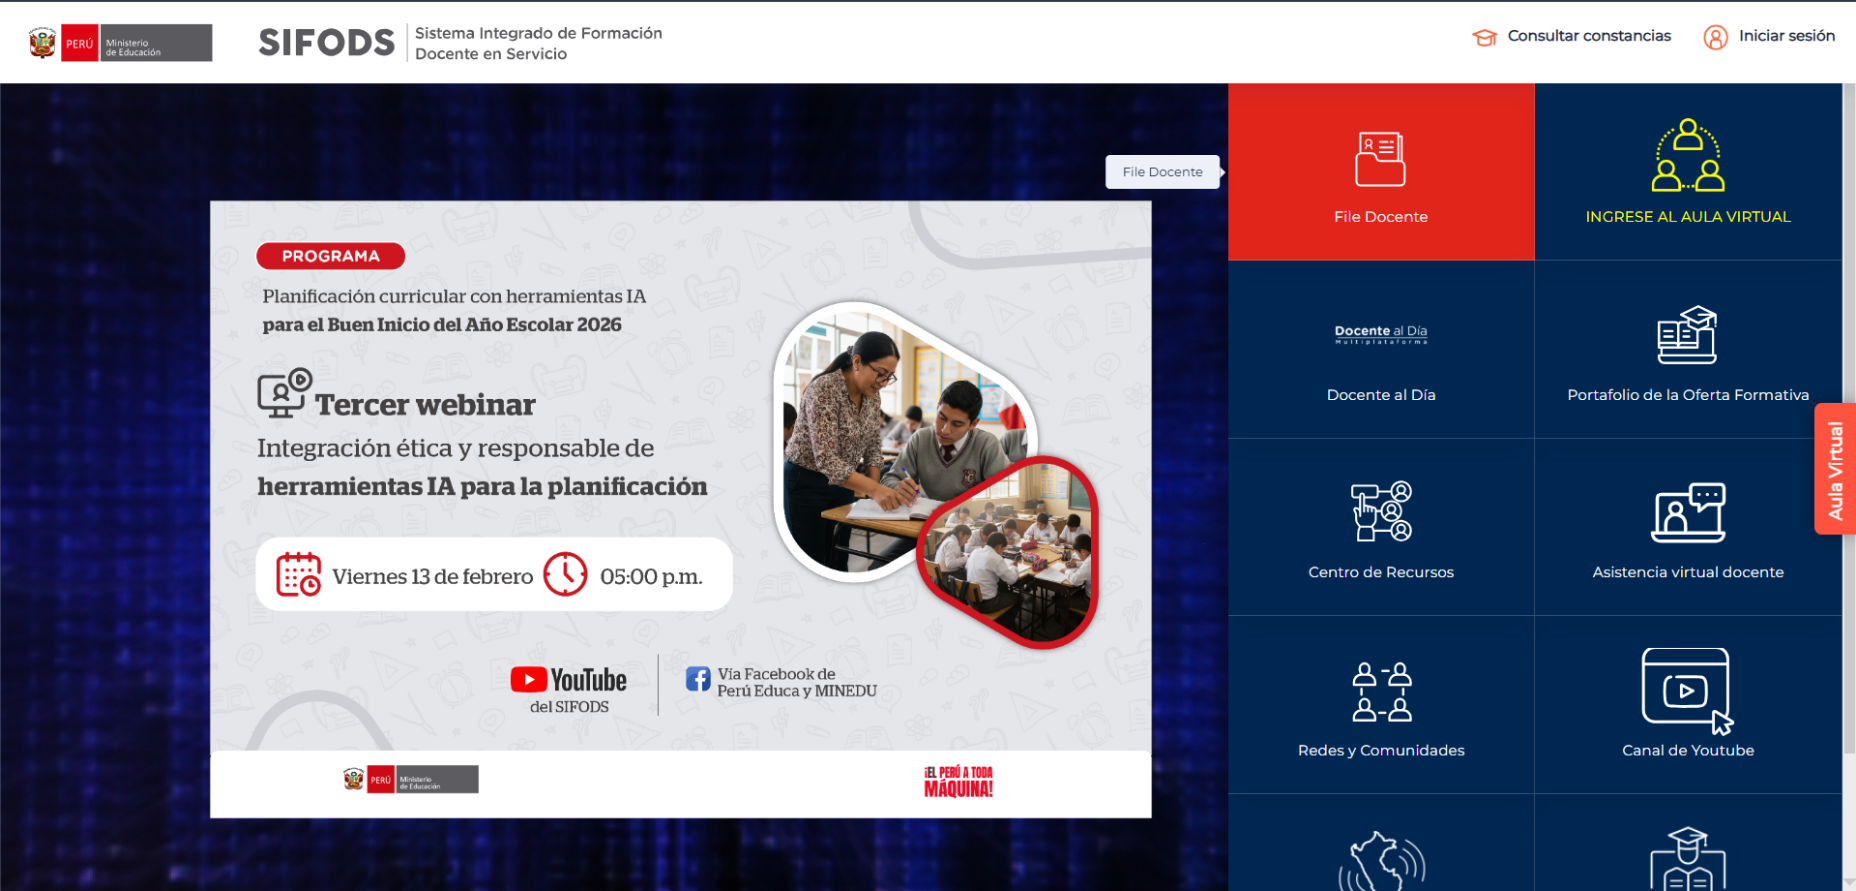Click Iniciar sesión to log in
The width and height of the screenshot is (1856, 891).
tap(1786, 36)
